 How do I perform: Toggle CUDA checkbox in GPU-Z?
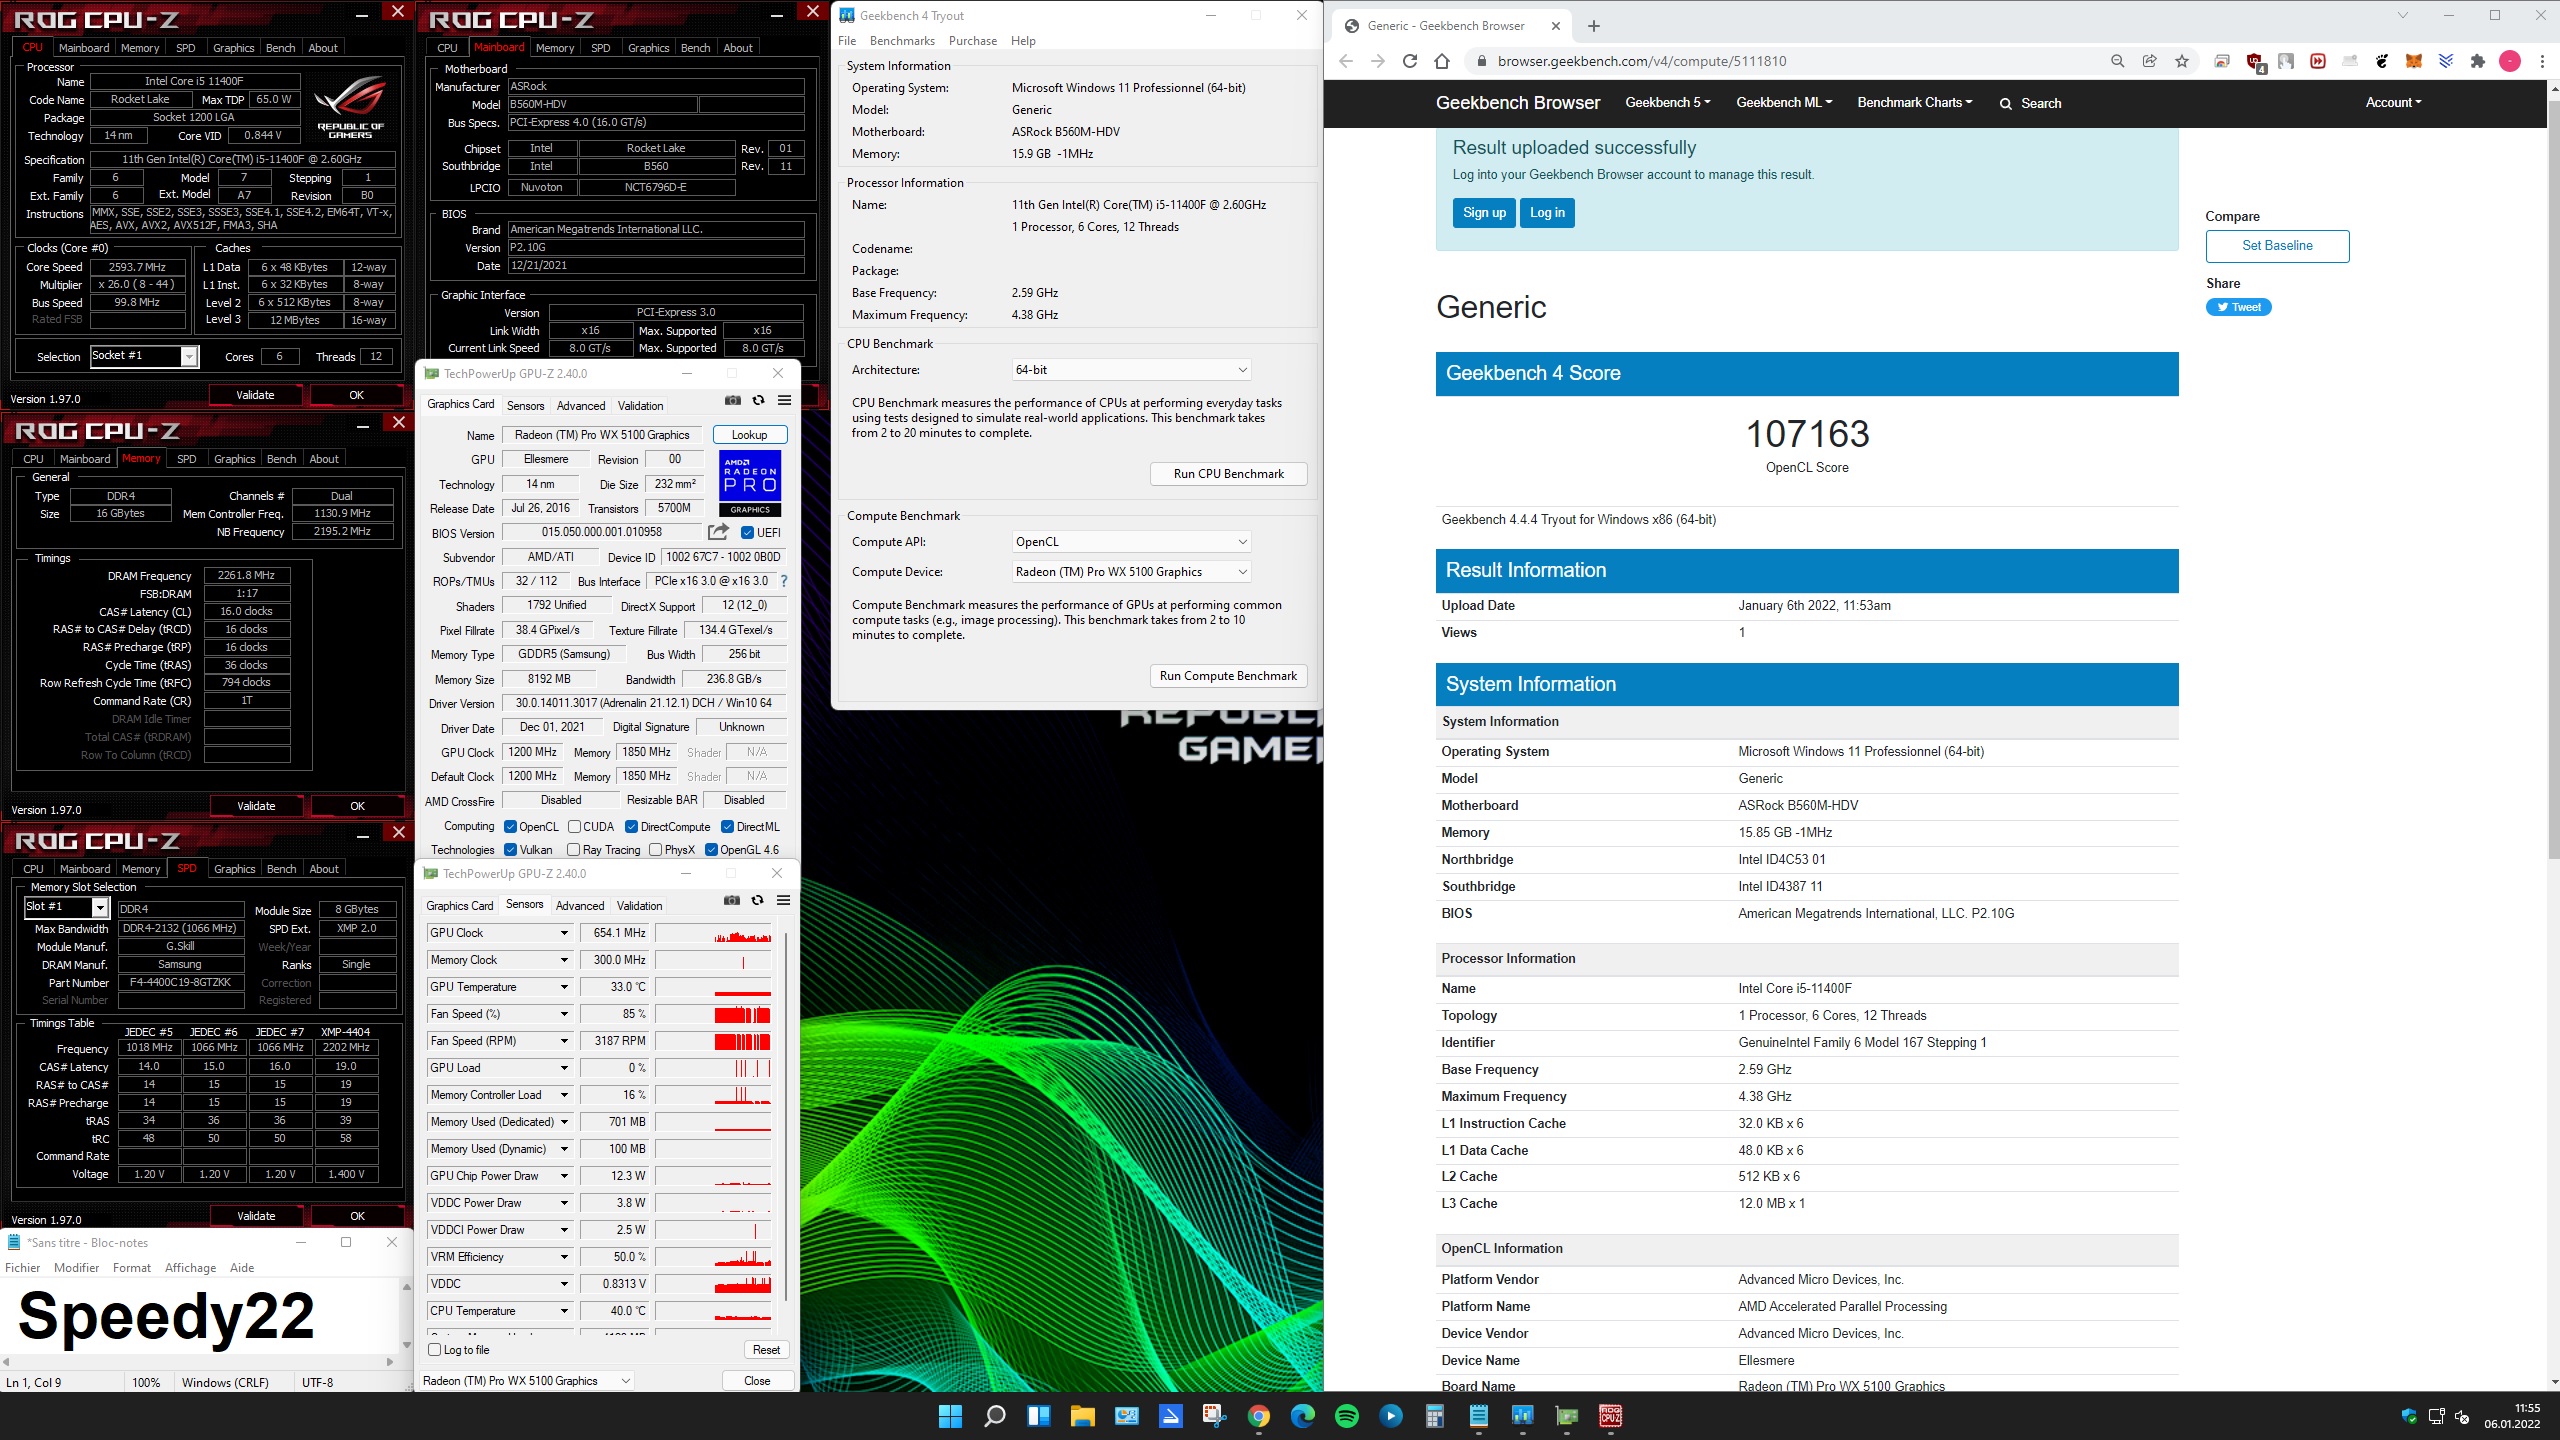(574, 827)
